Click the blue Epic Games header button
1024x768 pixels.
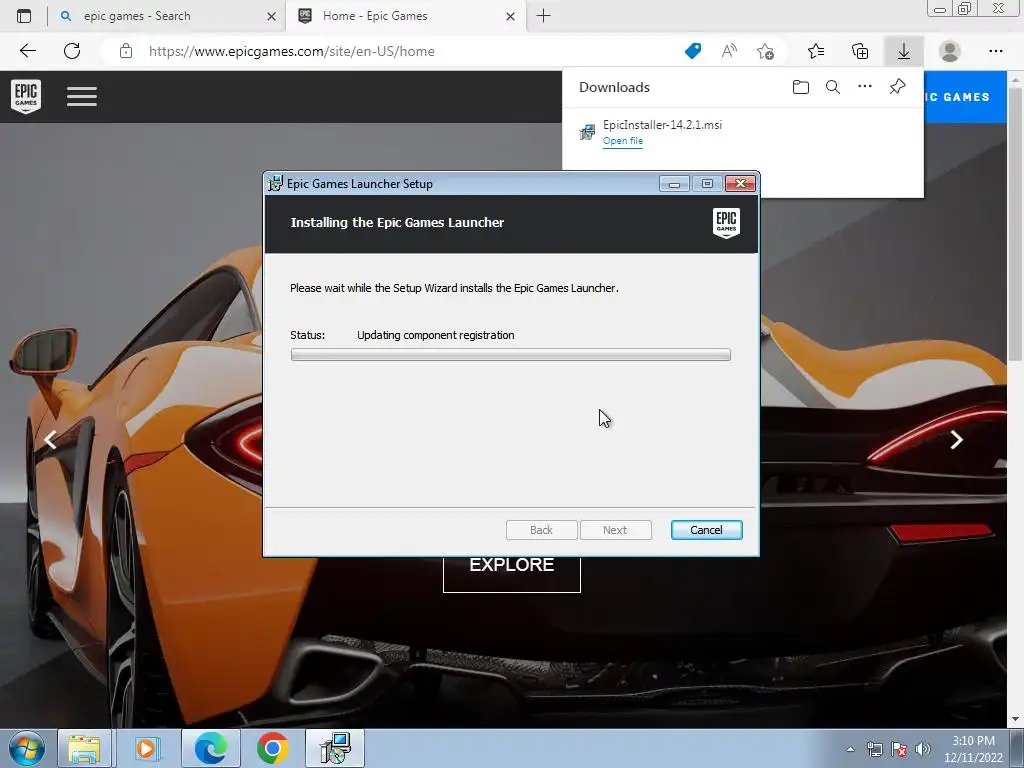tap(965, 97)
